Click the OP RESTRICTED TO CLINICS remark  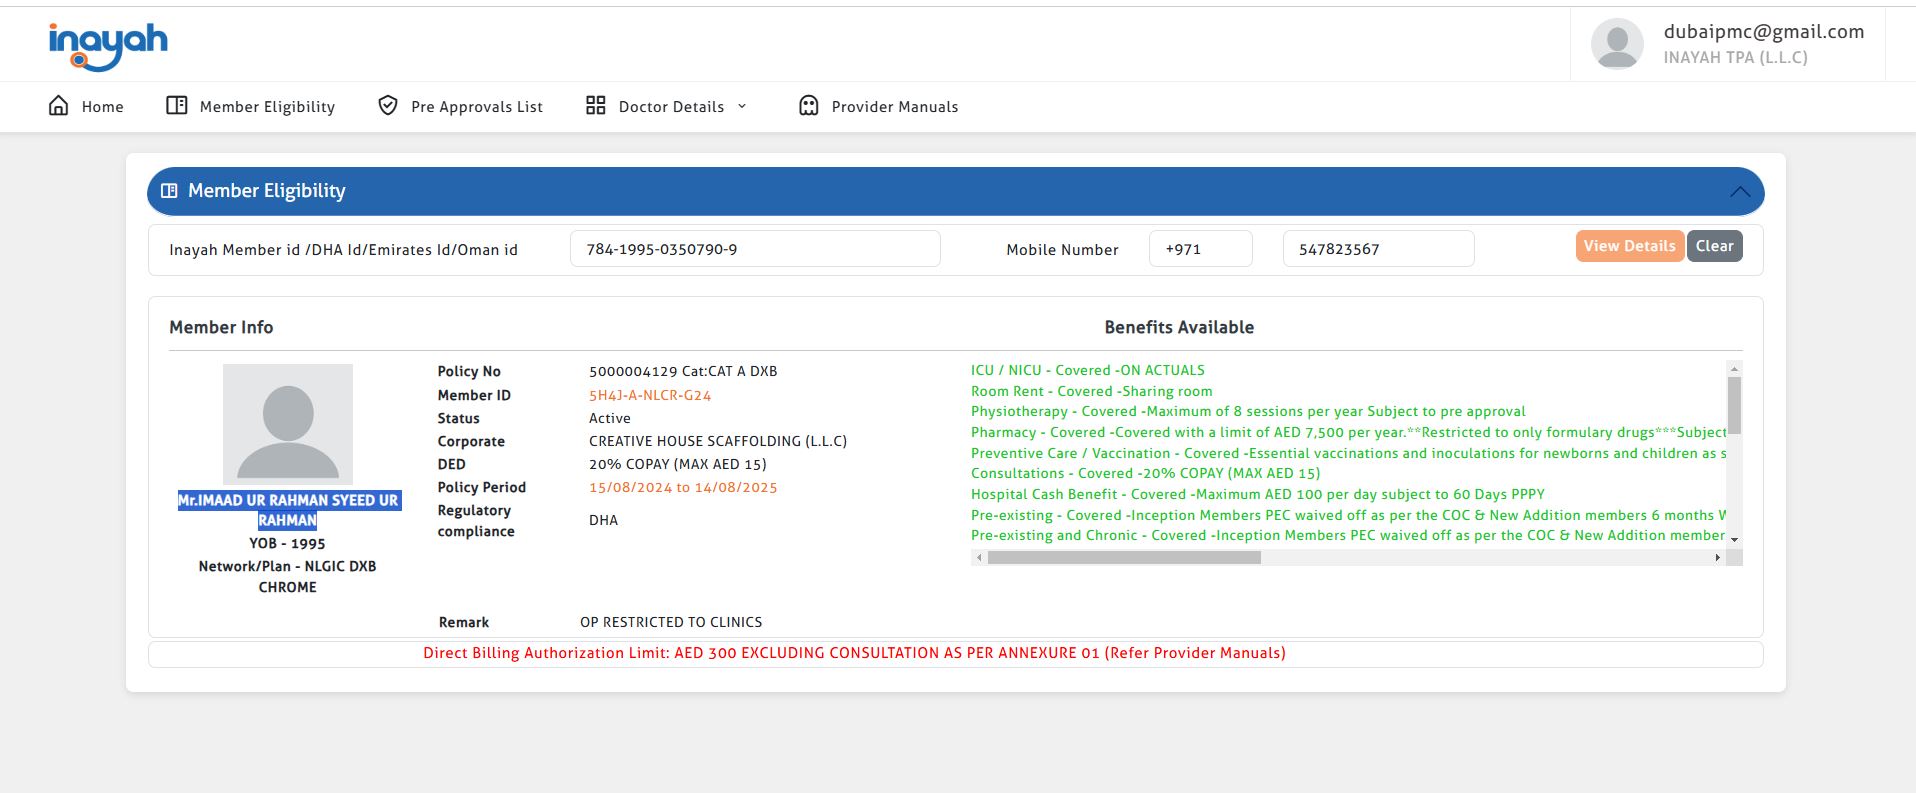point(671,622)
